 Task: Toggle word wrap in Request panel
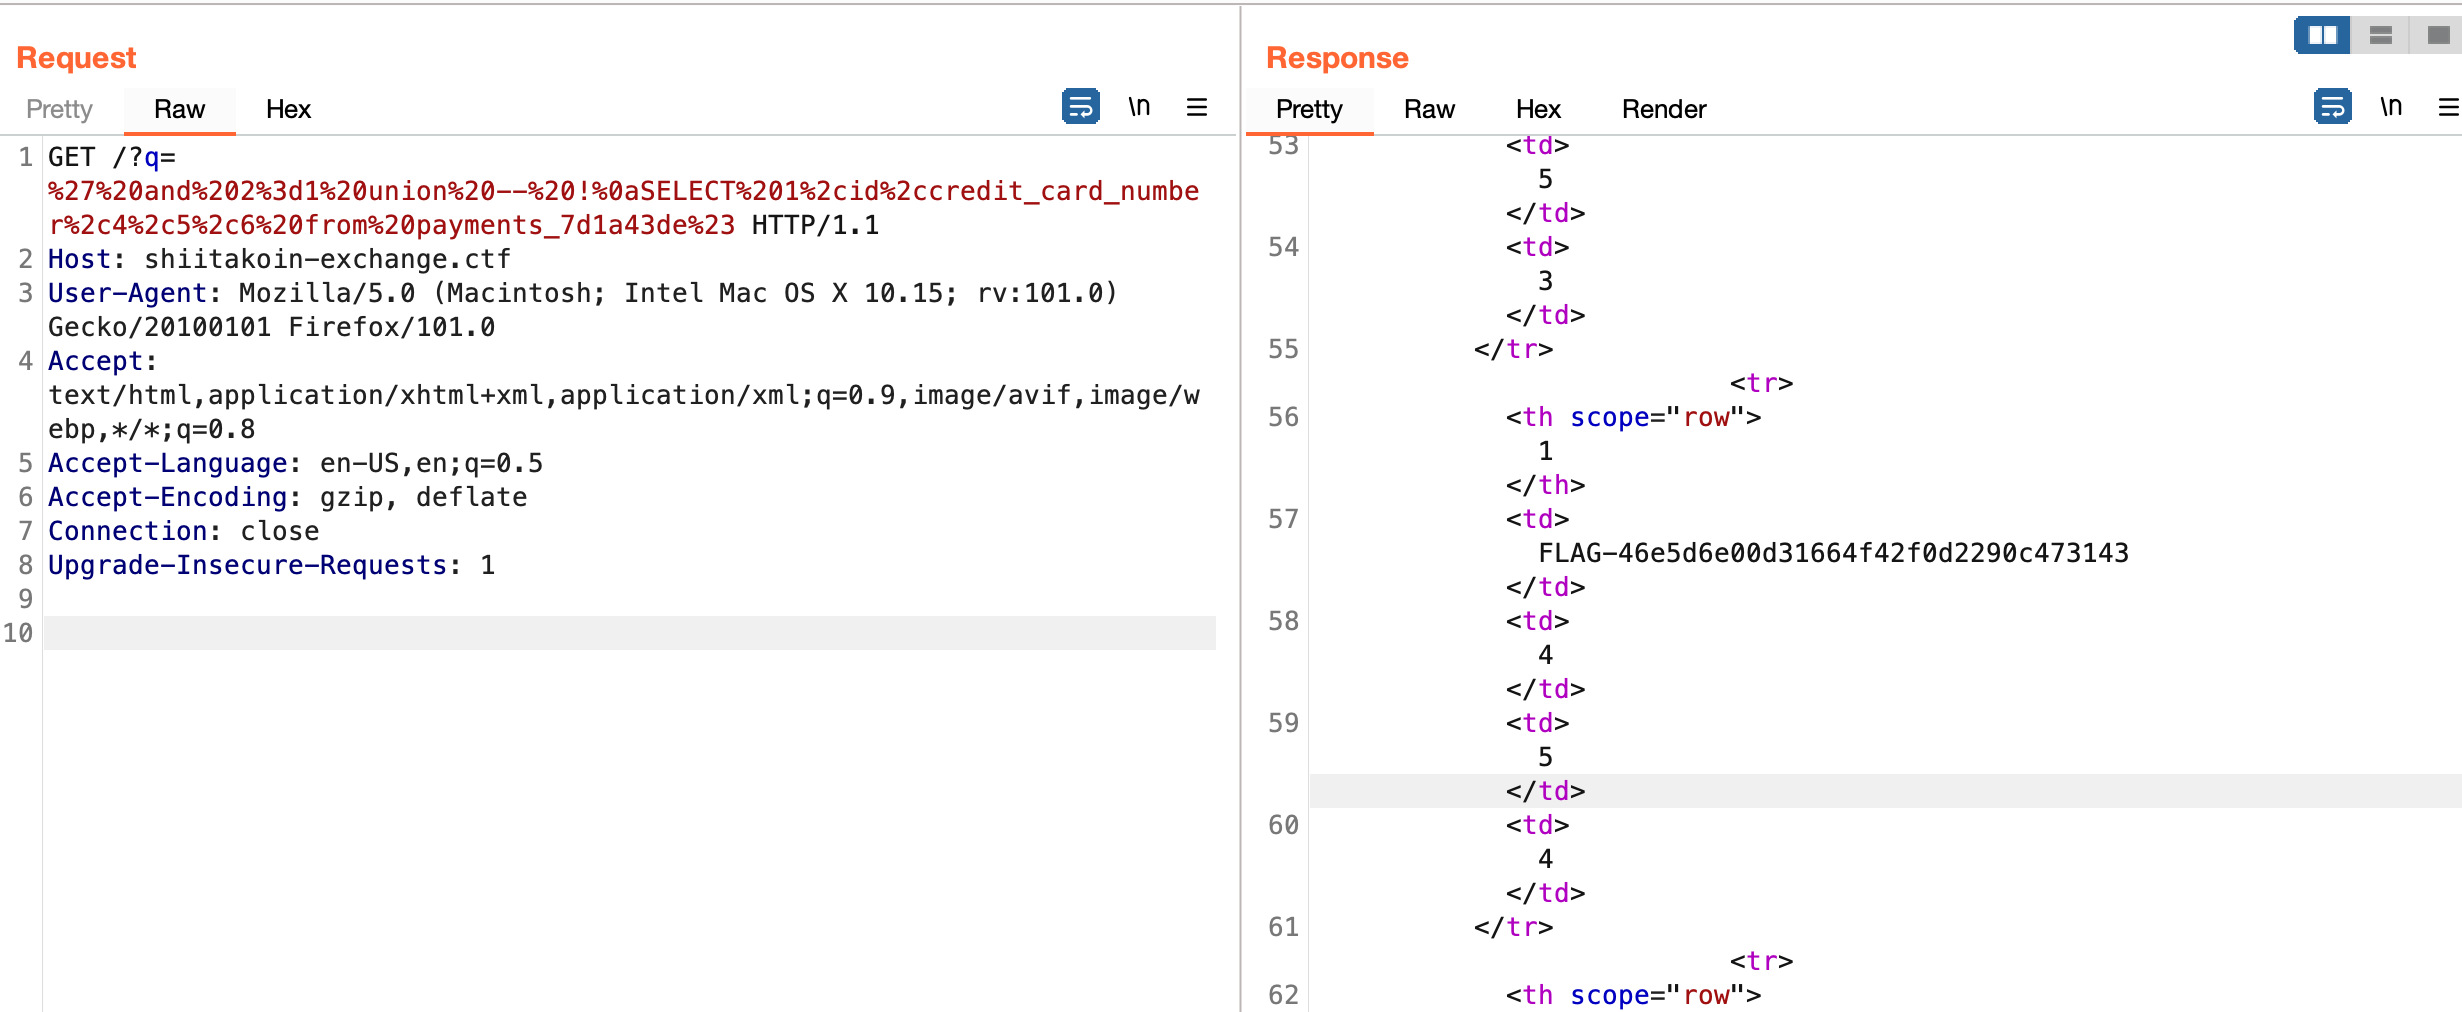1080,106
